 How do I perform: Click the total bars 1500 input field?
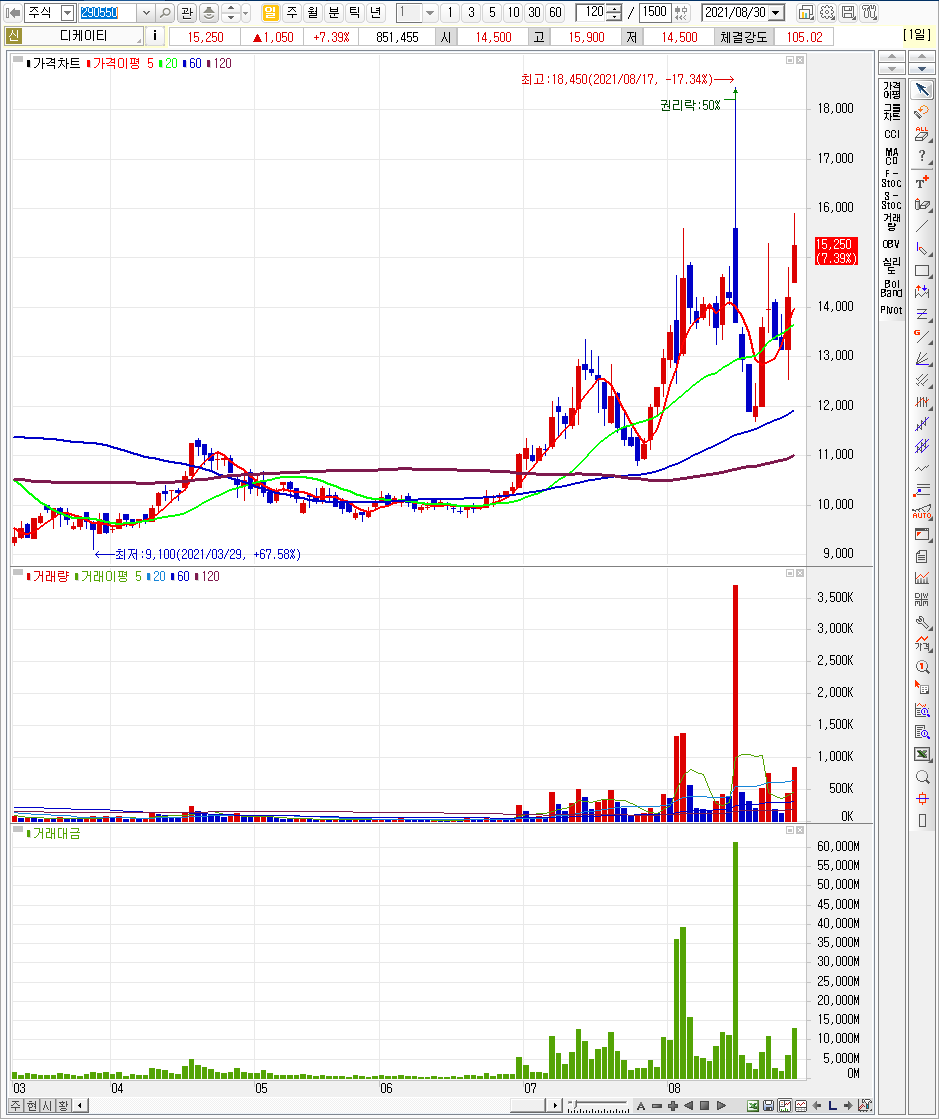coord(655,12)
